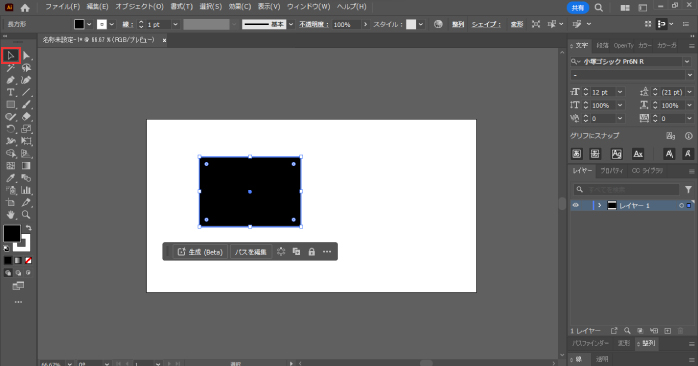
Task: Open font family dropdown 小塚ゴシック Pr6N R
Action: pos(687,62)
